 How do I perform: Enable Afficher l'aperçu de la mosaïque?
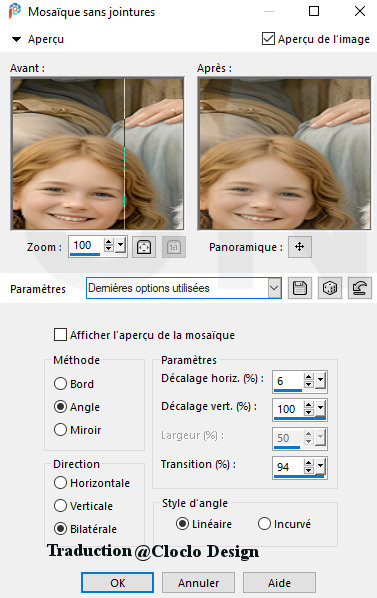60,335
